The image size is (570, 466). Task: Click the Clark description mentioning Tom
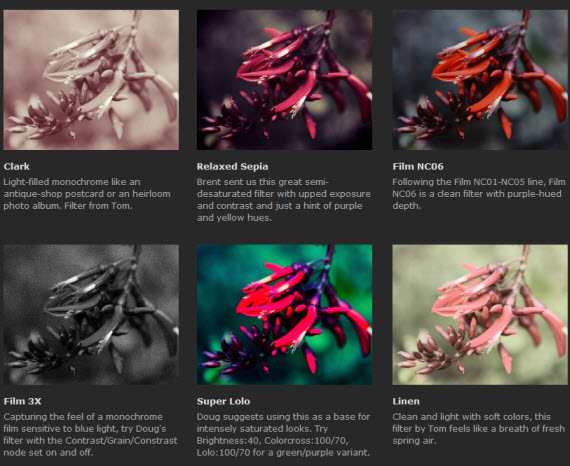(87, 194)
